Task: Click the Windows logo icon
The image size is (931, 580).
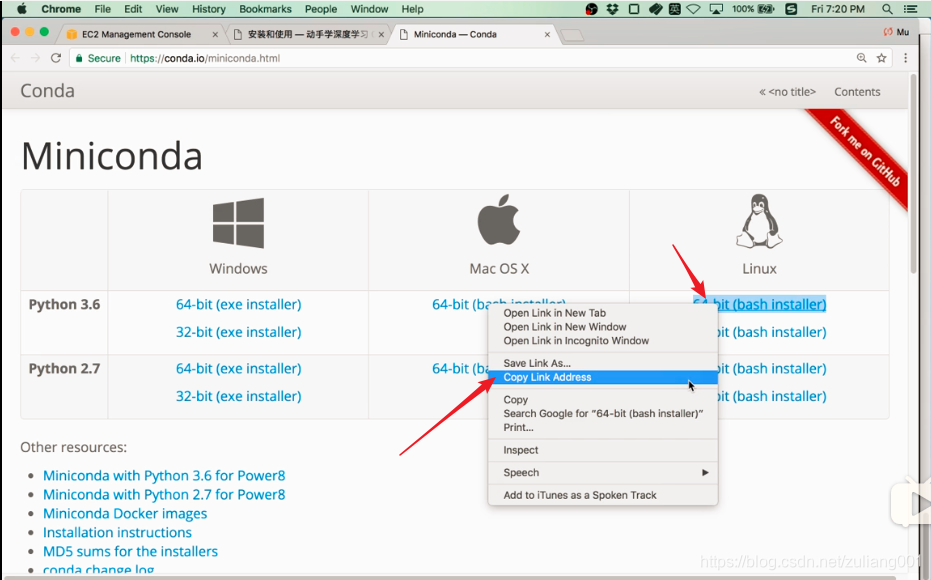Action: (x=238, y=223)
